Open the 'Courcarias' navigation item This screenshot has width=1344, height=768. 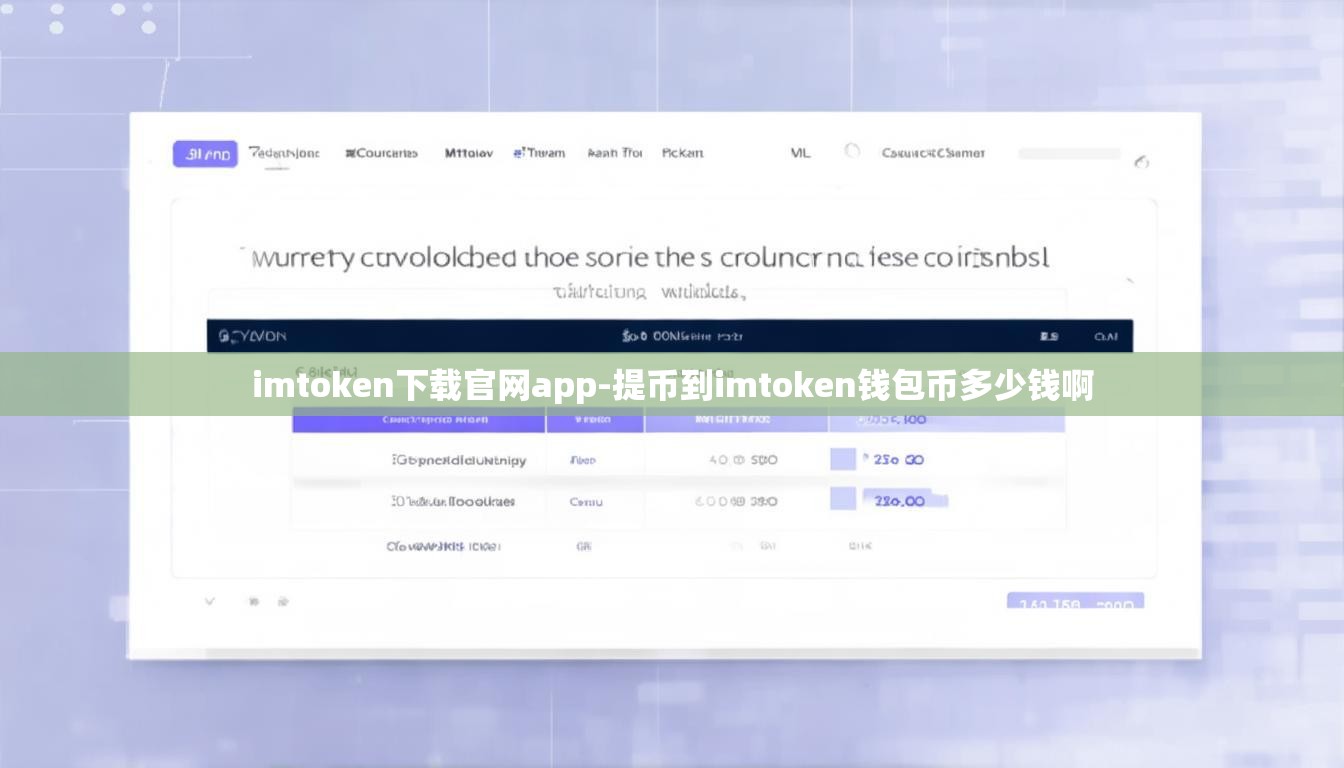381,153
